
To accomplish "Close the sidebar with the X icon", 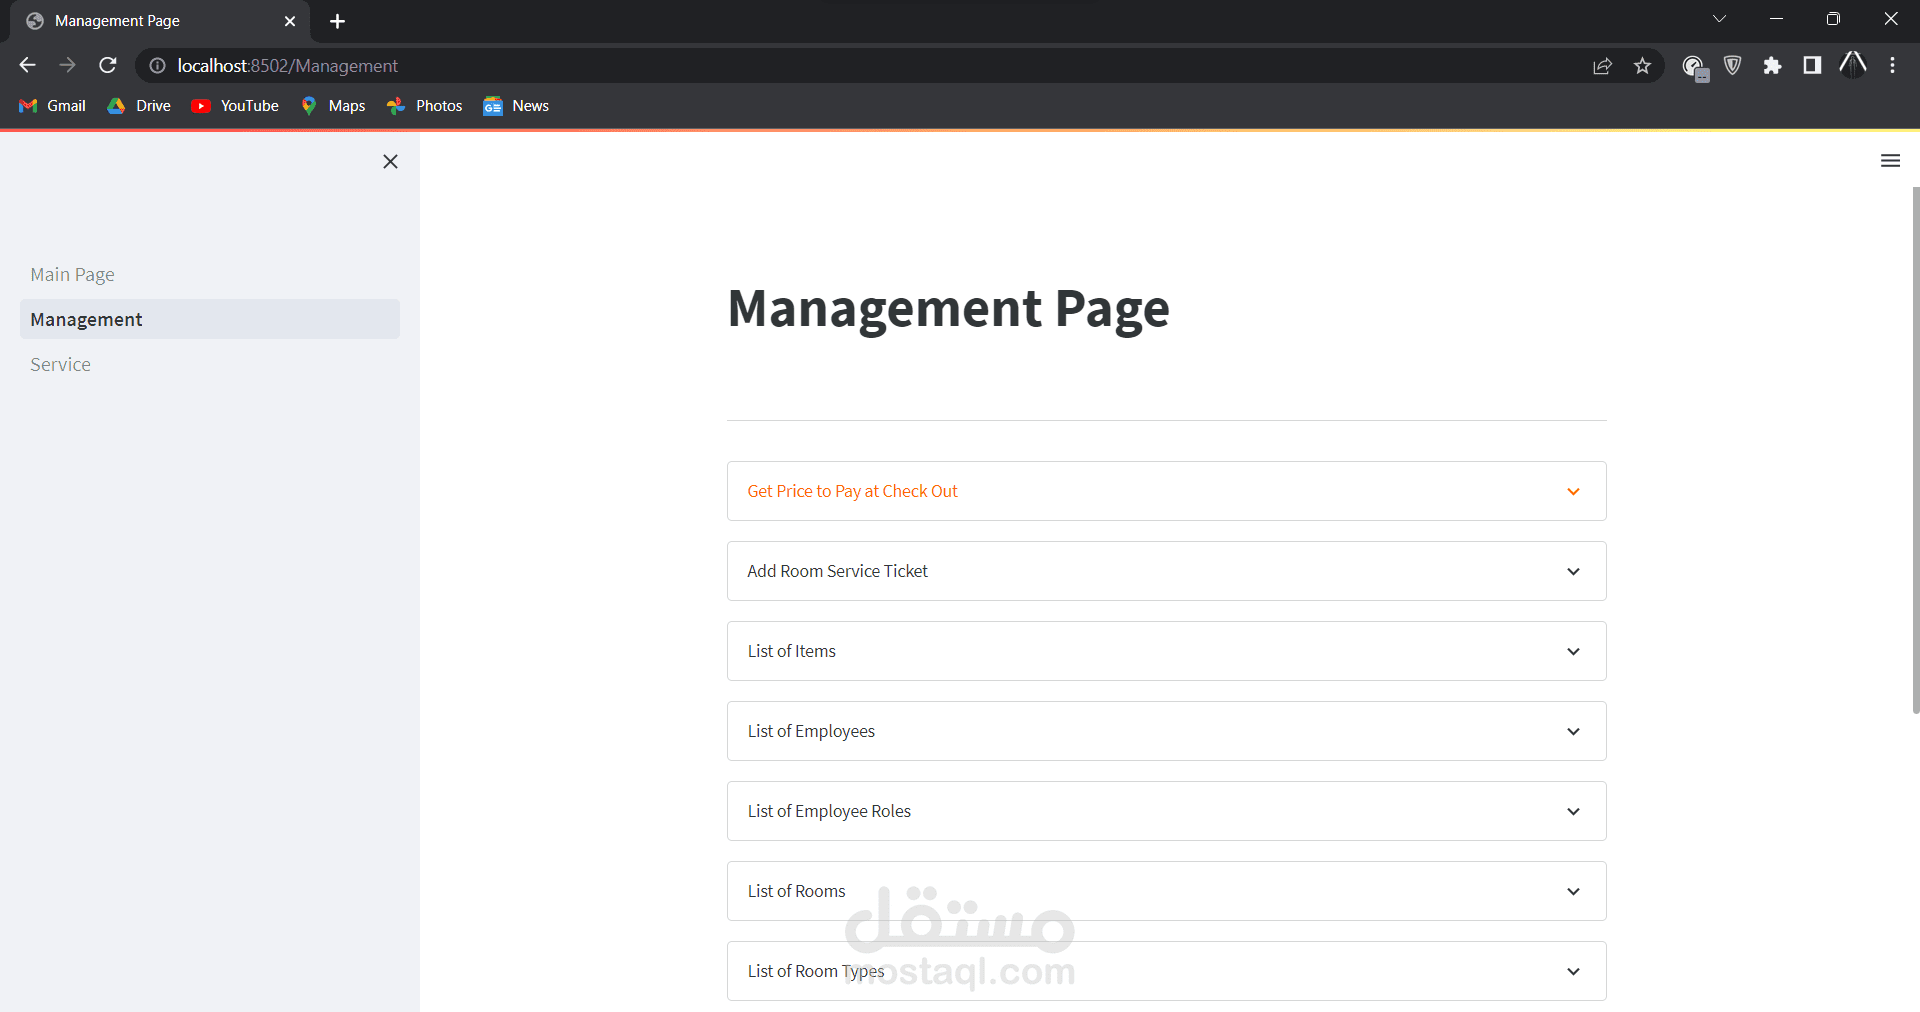I will click(390, 161).
